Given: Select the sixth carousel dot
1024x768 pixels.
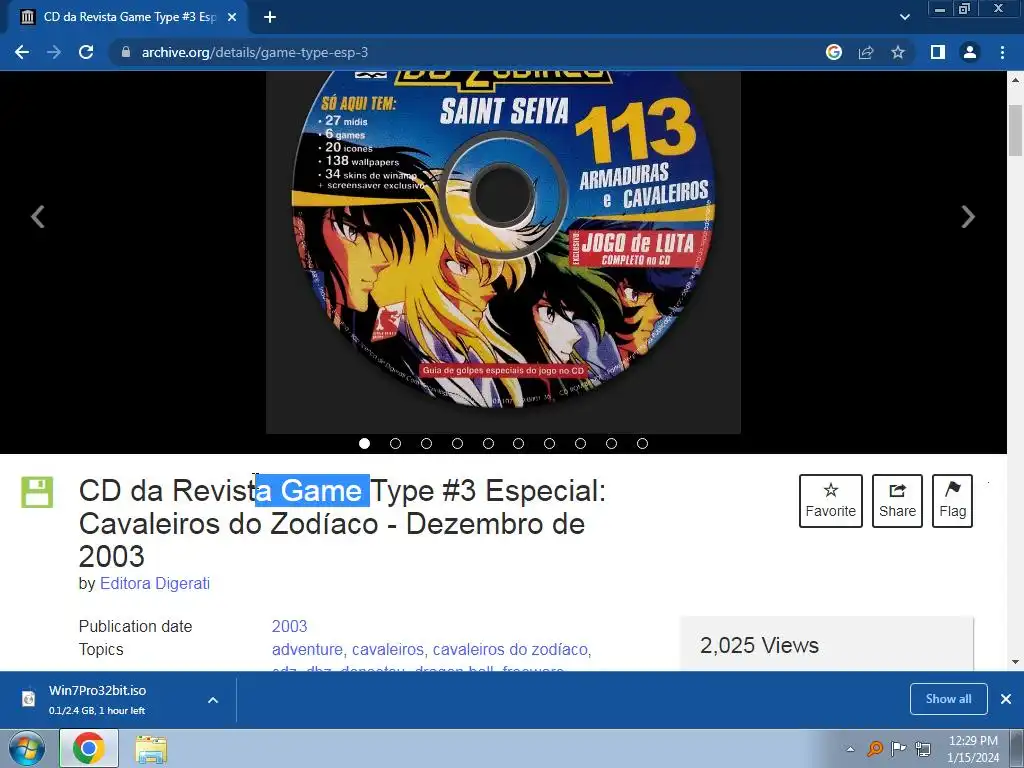Looking at the screenshot, I should [x=519, y=443].
